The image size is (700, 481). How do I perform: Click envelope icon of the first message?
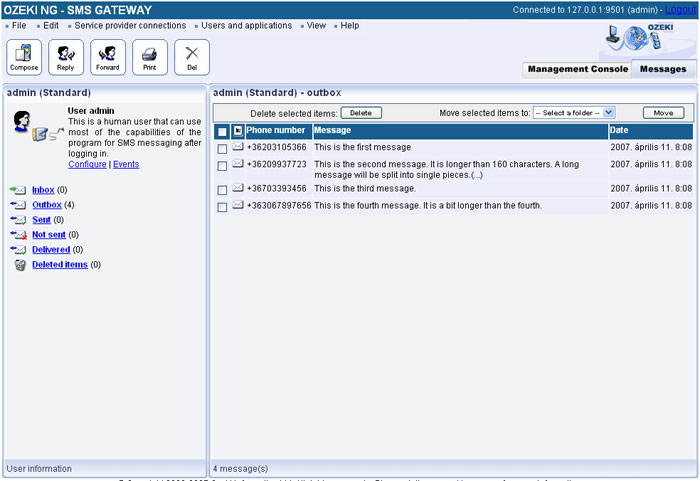(238, 146)
